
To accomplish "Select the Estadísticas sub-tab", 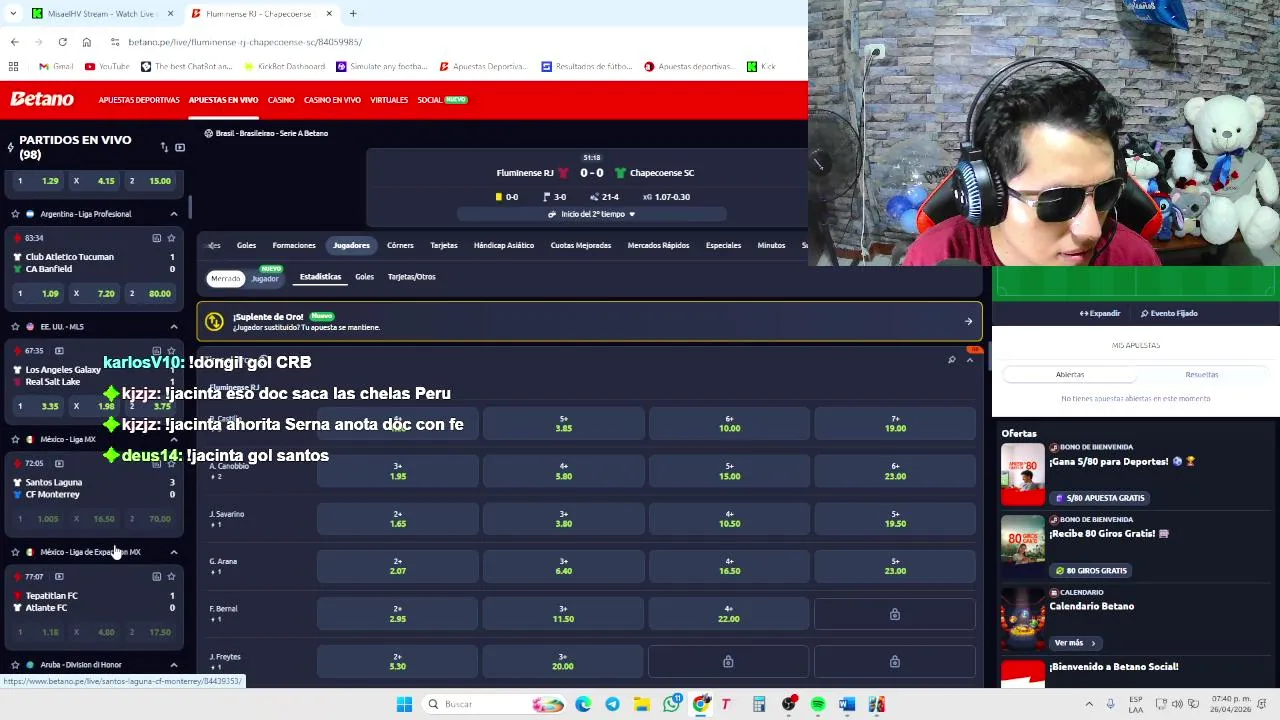I will [x=320, y=277].
